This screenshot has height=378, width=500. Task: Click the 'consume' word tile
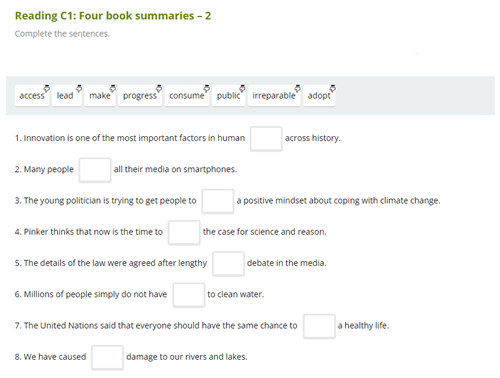(187, 96)
